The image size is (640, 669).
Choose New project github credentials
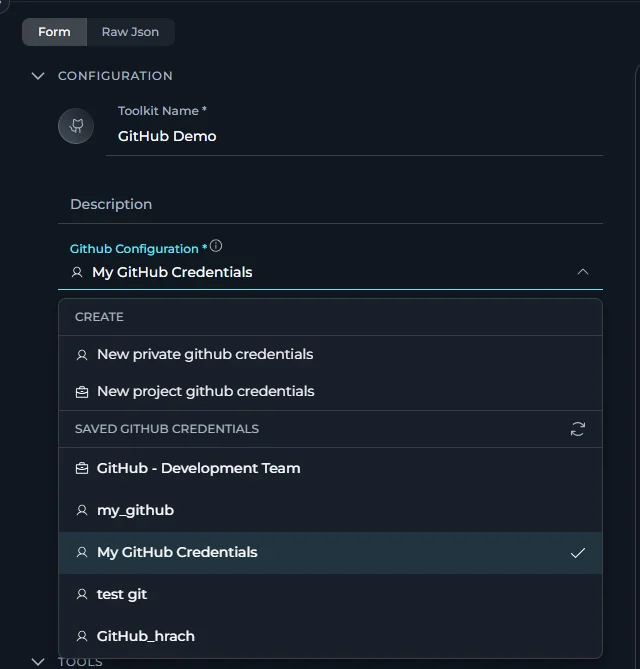[x=330, y=392]
